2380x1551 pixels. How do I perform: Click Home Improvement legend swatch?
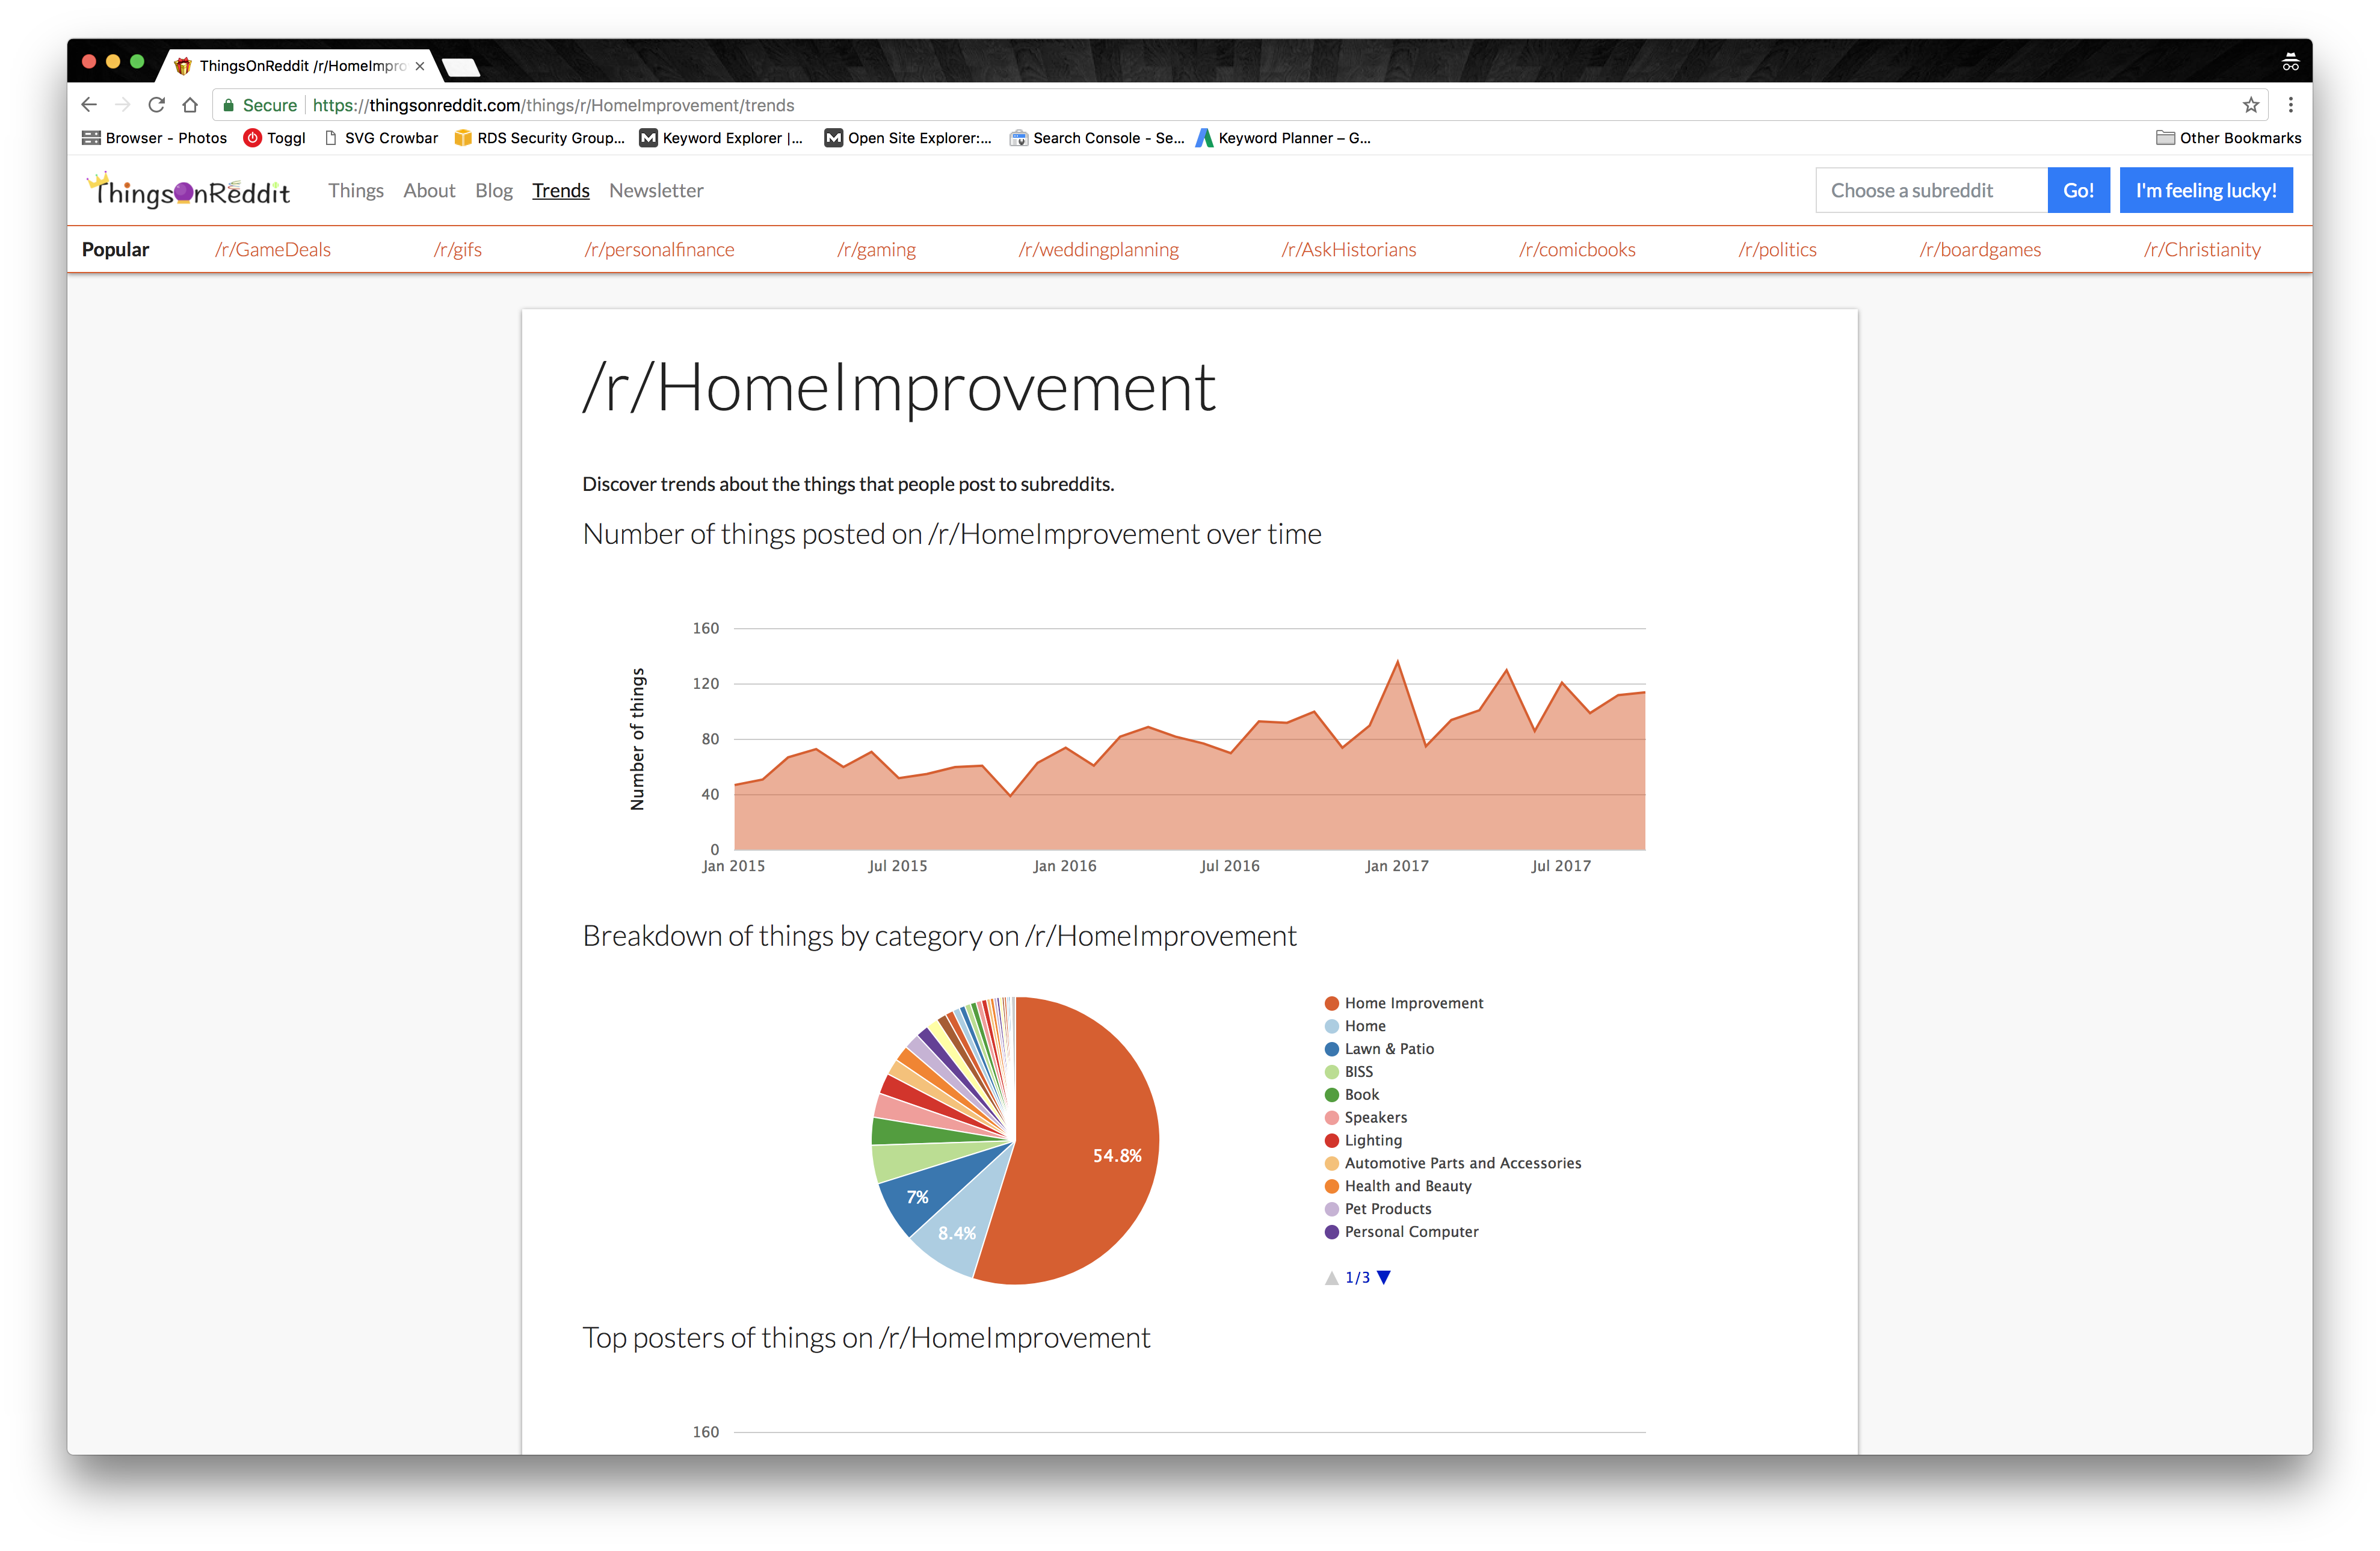(x=1331, y=1003)
